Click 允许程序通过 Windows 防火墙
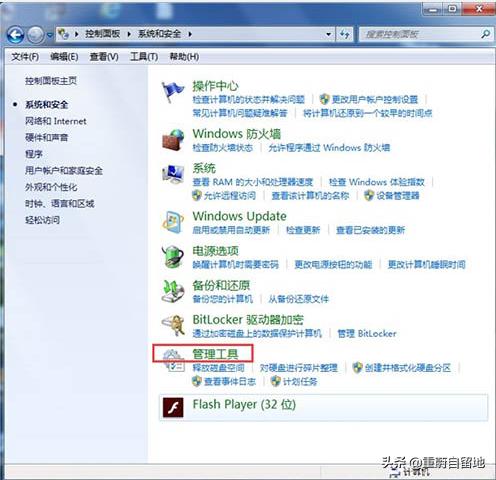This screenshot has height=480, width=496. [x=329, y=147]
